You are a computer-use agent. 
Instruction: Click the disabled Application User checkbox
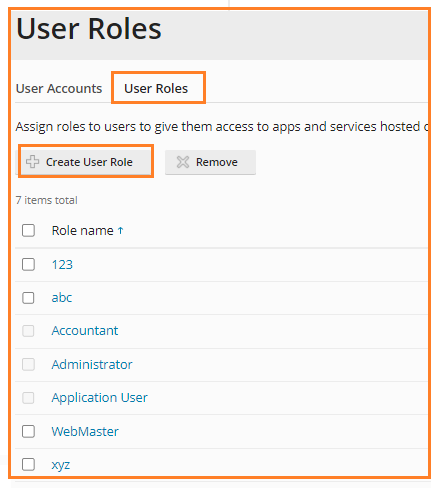coord(28,398)
